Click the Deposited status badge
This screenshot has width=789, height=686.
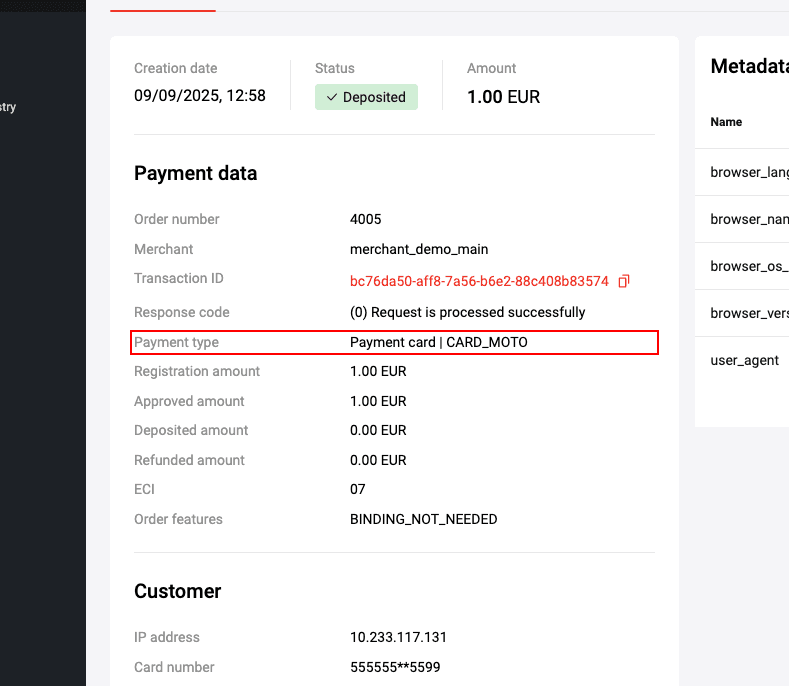[366, 97]
